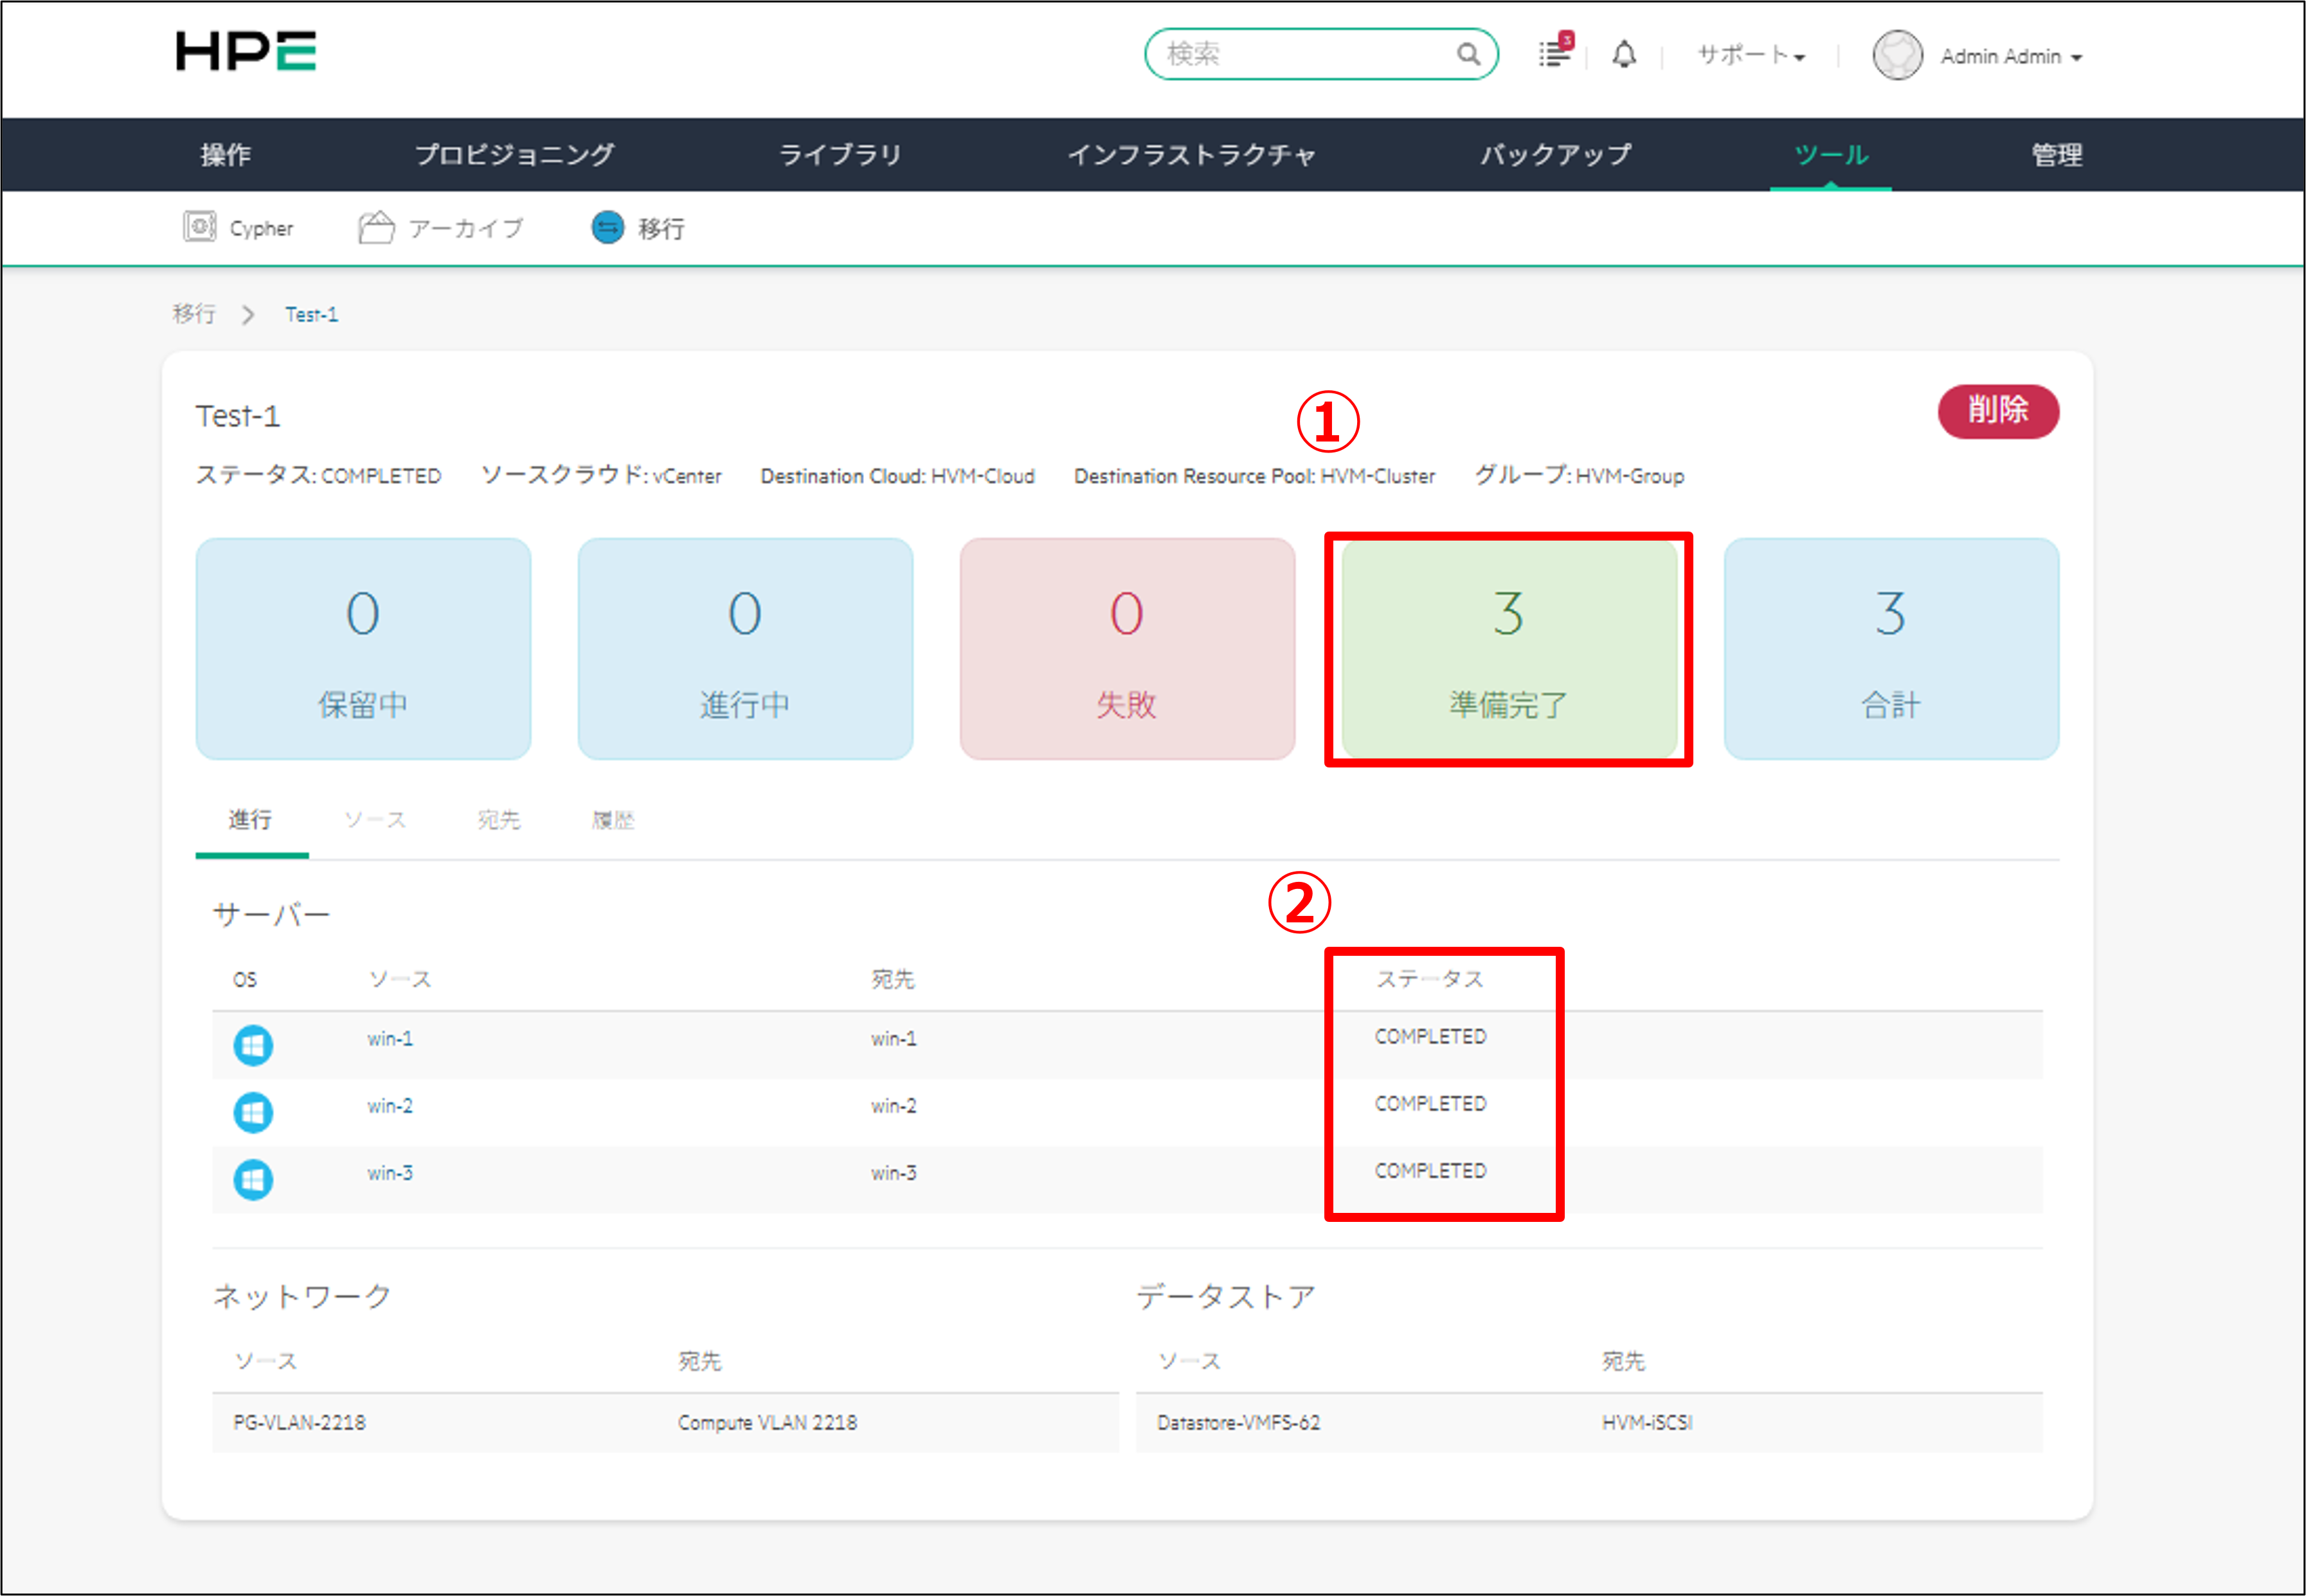This screenshot has height=1596, width=2306.
Task: Click the green 準備完了 status tile
Action: pos(1508,649)
